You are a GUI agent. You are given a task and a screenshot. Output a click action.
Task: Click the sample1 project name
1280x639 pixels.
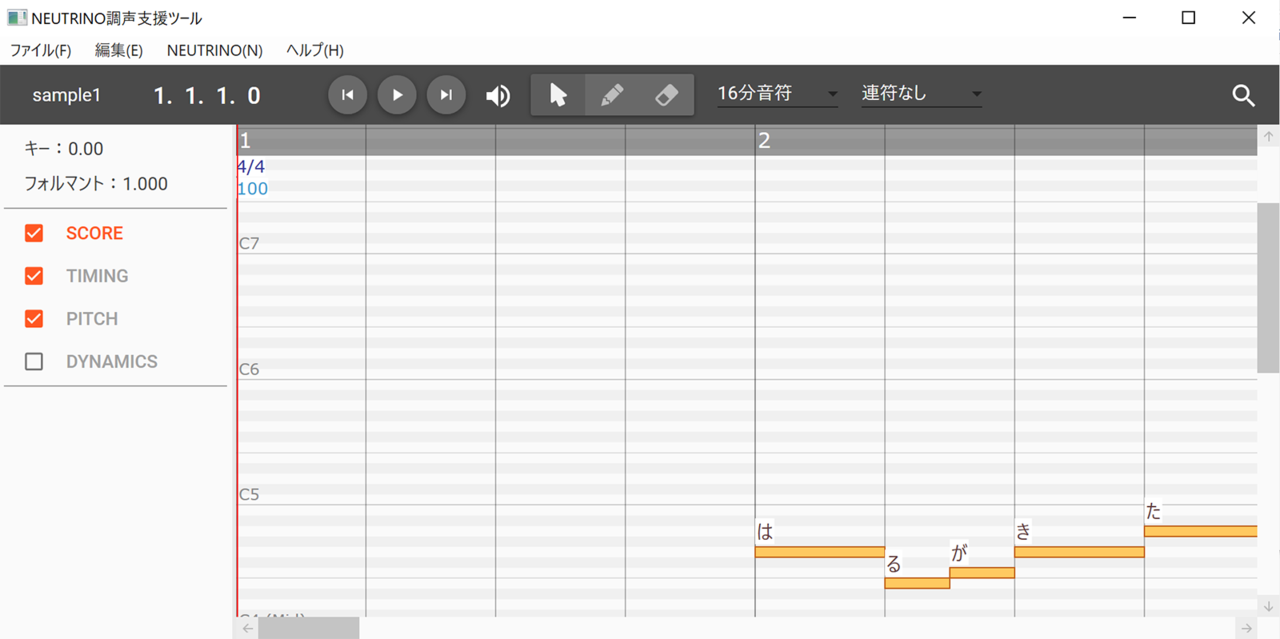(67, 95)
